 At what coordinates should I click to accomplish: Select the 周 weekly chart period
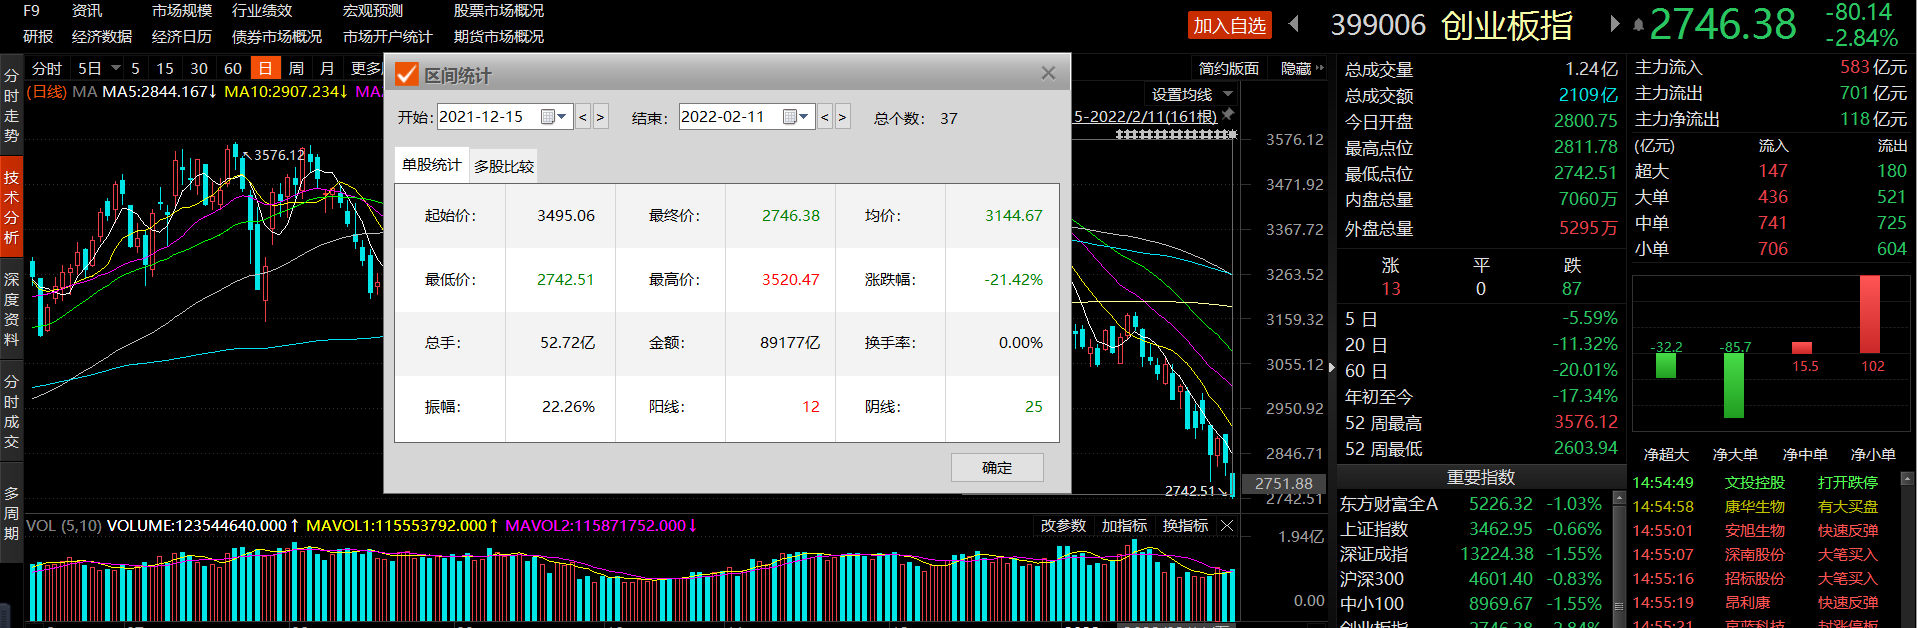coord(296,68)
